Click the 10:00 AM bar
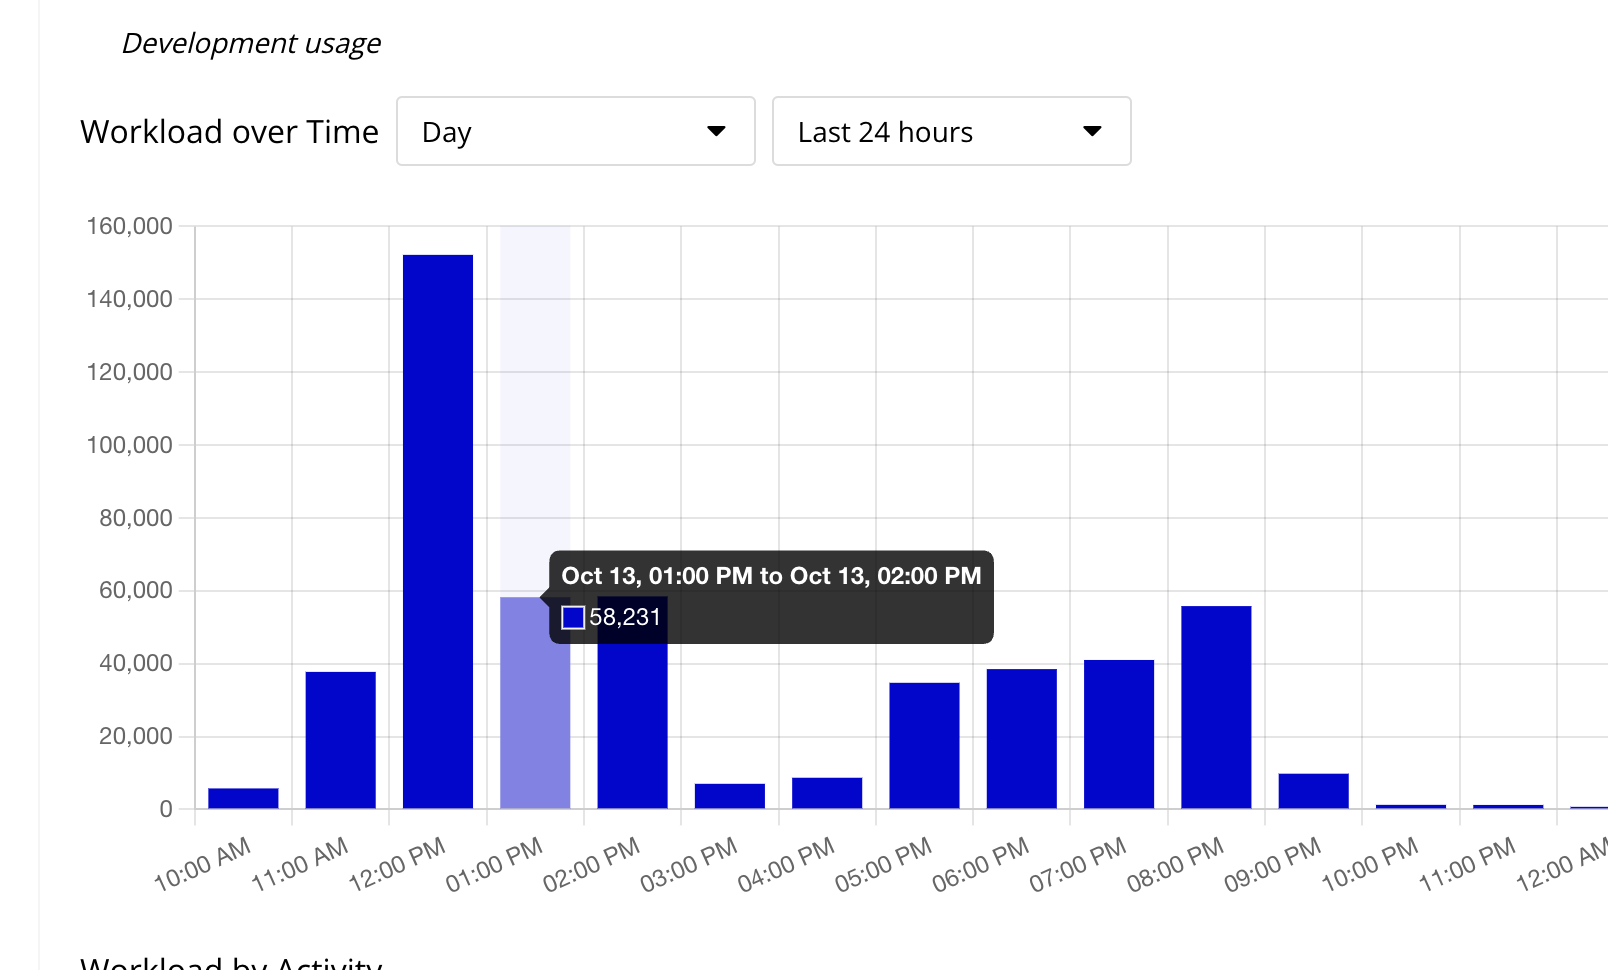This screenshot has height=970, width=1608. [243, 798]
